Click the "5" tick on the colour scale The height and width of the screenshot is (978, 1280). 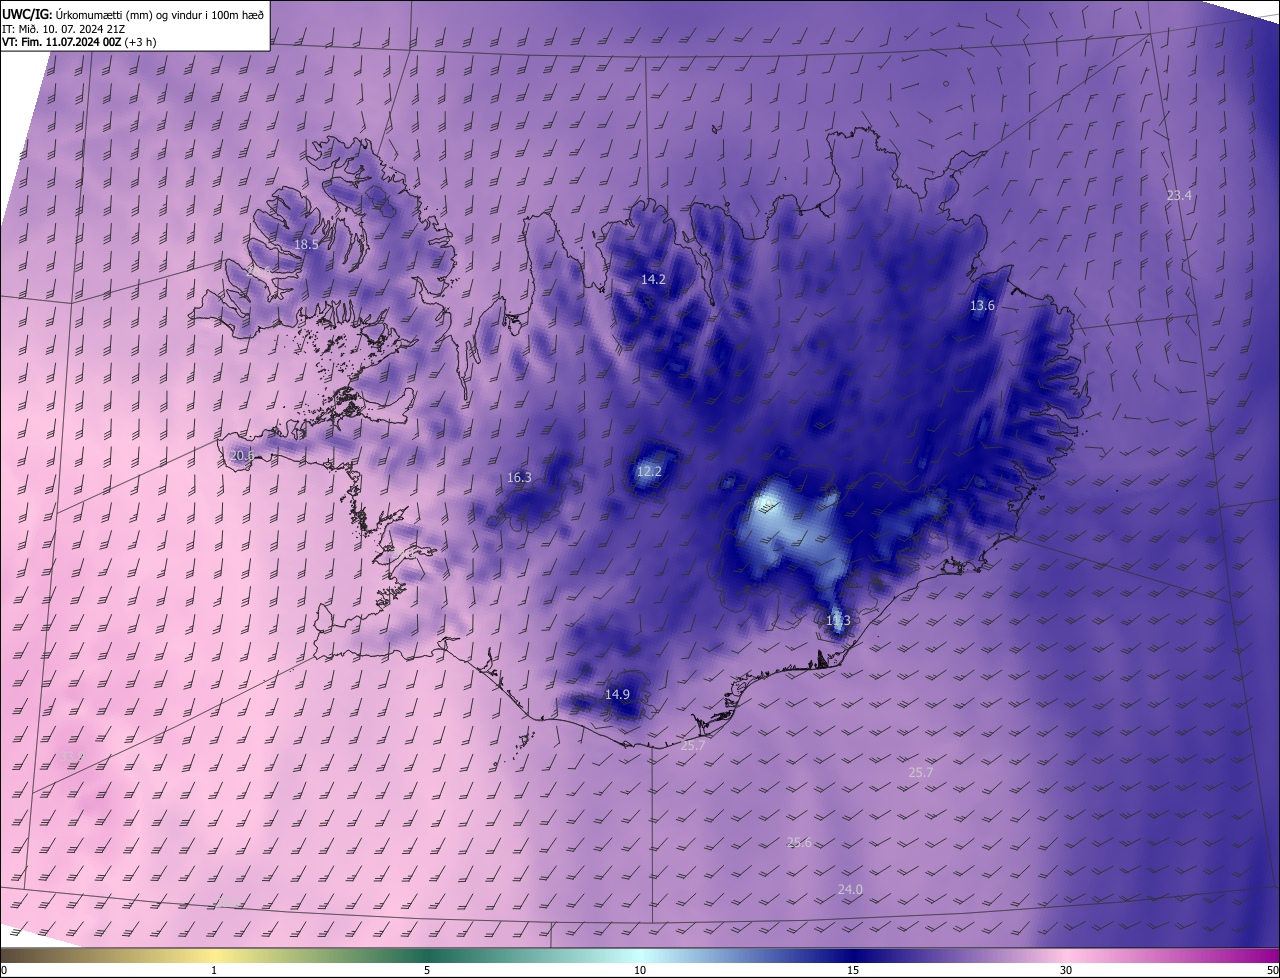tap(427, 970)
